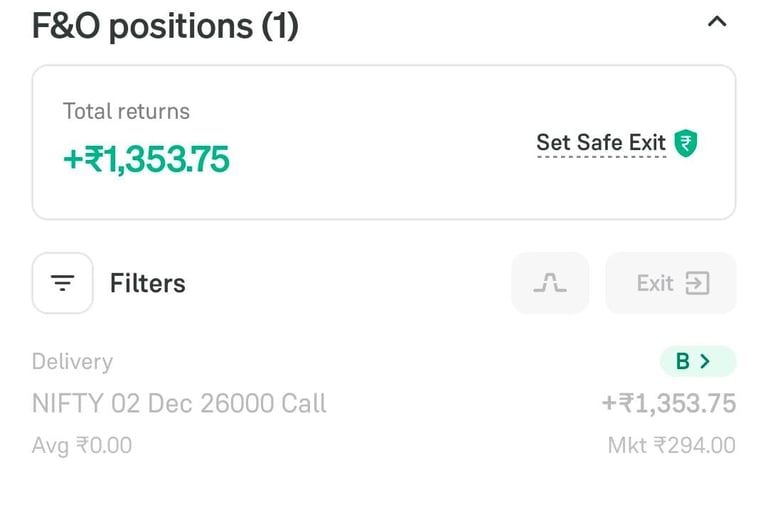This screenshot has height=506, width=768.
Task: Click the Avg ₹0.00 average price
Action: [x=82, y=445]
